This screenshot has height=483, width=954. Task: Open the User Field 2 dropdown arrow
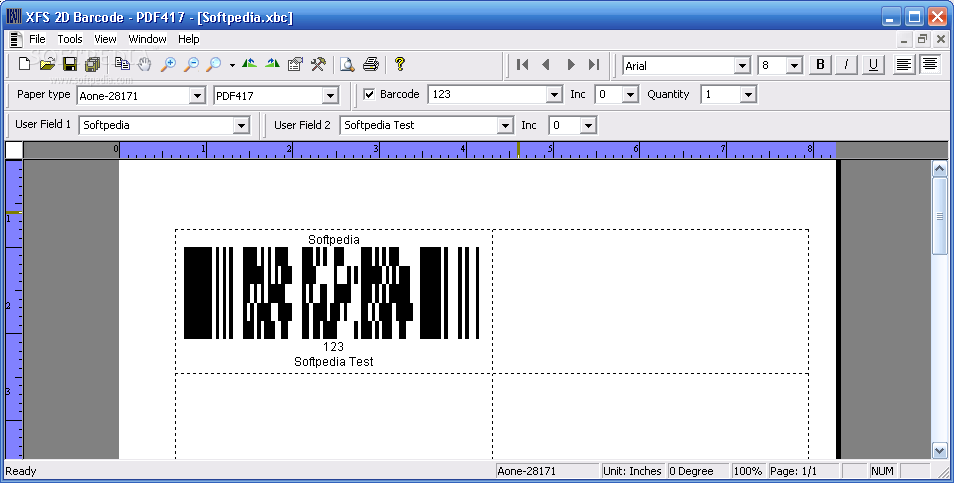coord(505,125)
